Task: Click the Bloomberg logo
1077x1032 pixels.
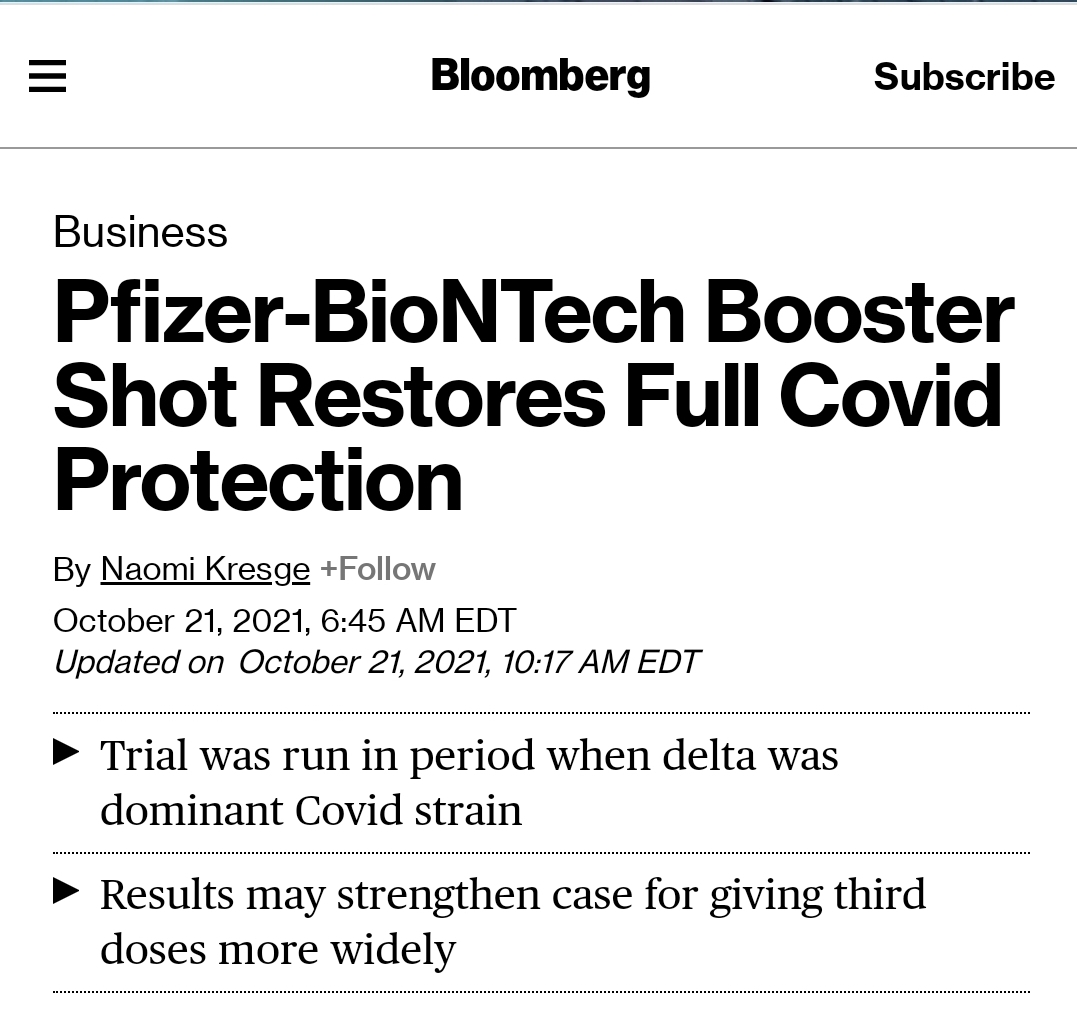Action: [x=540, y=76]
